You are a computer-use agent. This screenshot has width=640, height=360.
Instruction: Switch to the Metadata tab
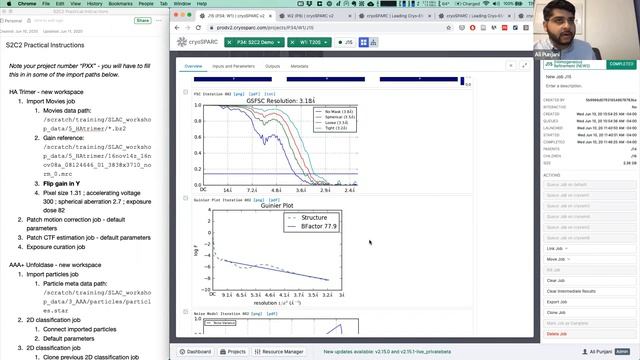click(299, 66)
